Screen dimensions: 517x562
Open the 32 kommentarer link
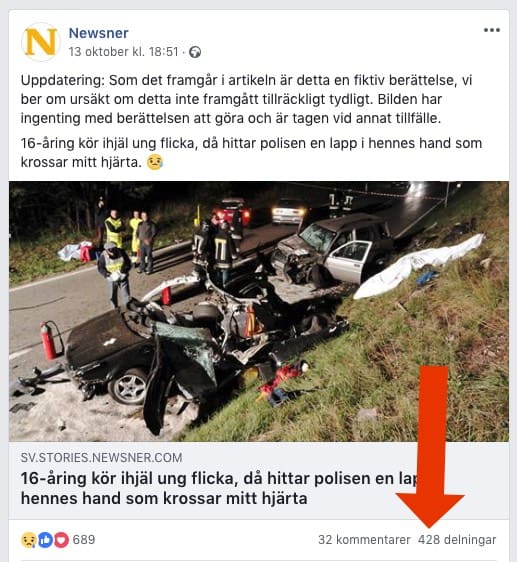pyautogui.click(x=364, y=540)
